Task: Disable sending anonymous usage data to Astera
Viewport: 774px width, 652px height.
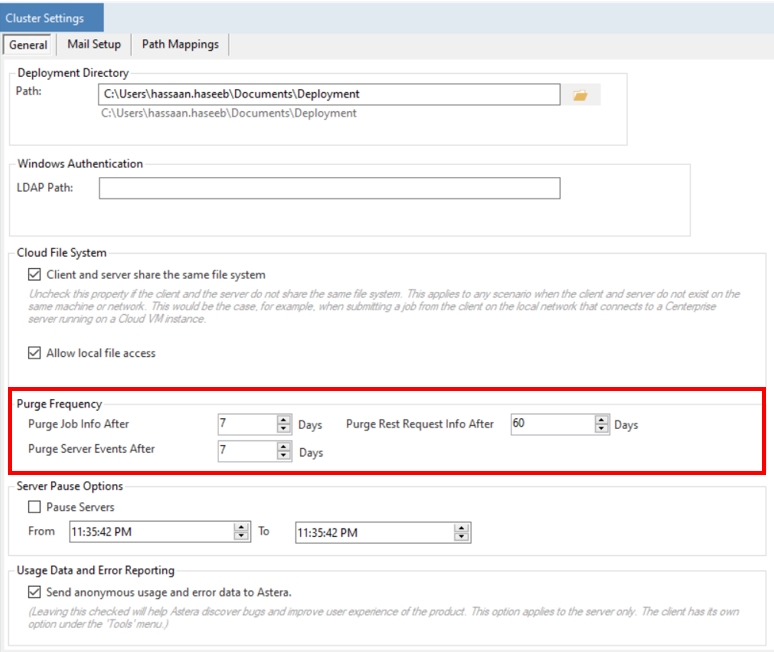Action: coord(35,592)
